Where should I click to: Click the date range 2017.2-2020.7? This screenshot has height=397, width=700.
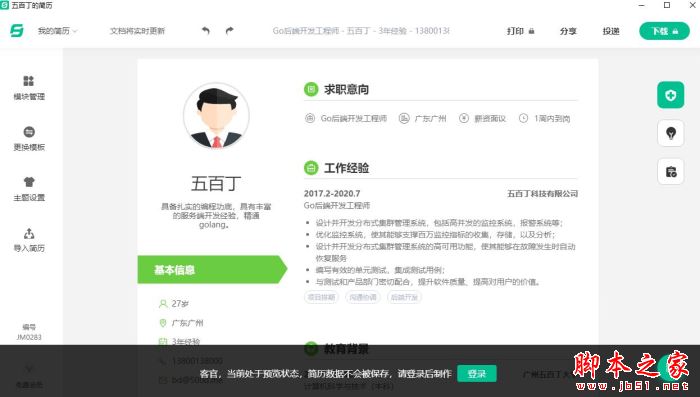[x=332, y=193]
